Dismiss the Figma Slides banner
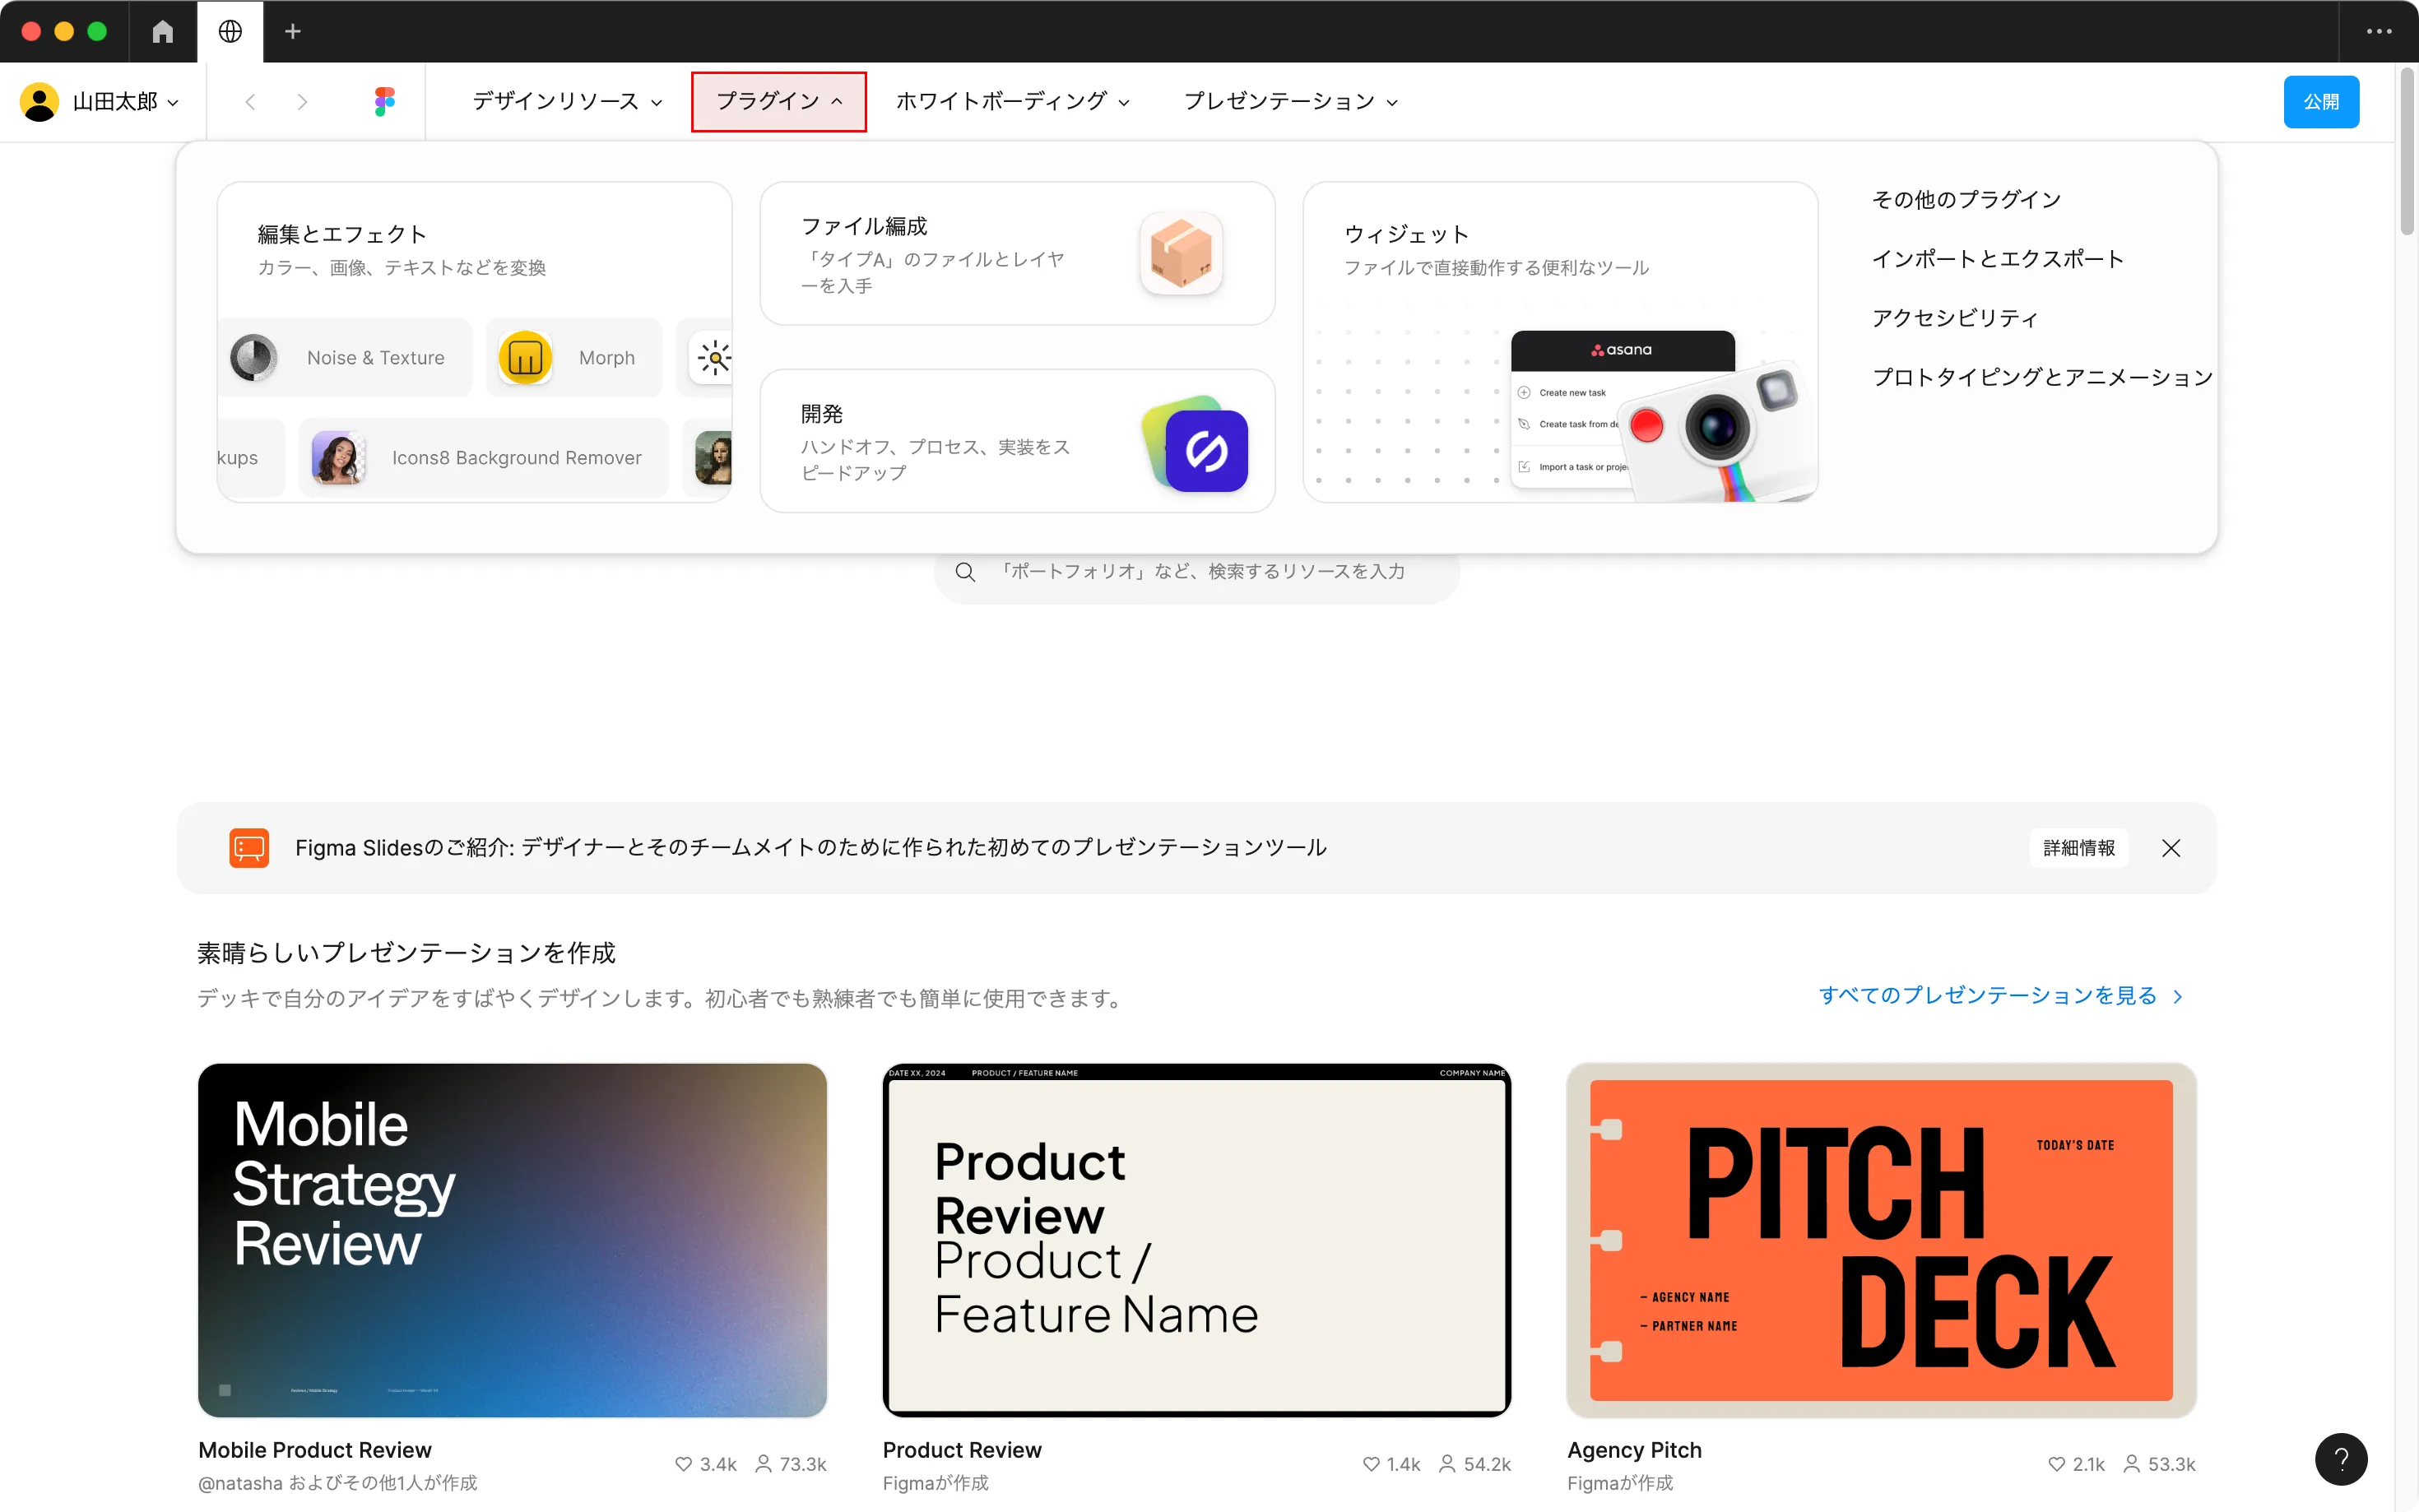2419x1512 pixels. point(2170,848)
